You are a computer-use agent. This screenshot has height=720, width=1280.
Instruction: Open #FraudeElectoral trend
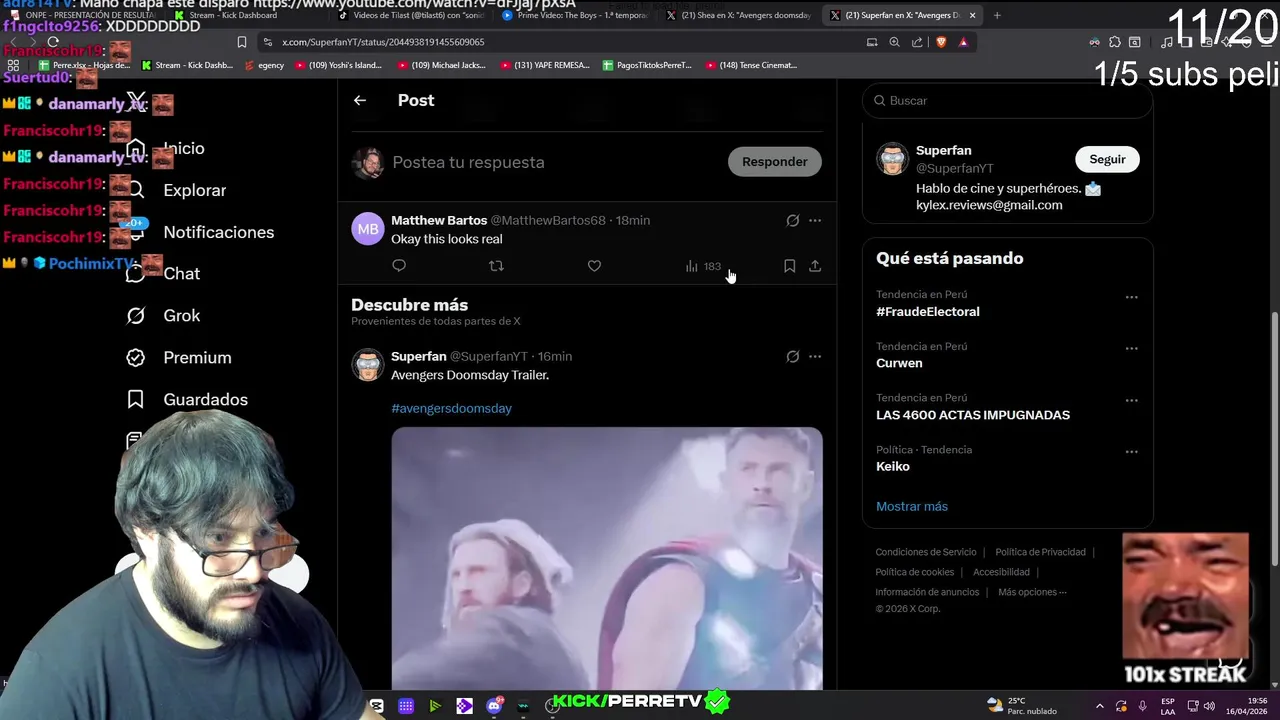tap(928, 311)
